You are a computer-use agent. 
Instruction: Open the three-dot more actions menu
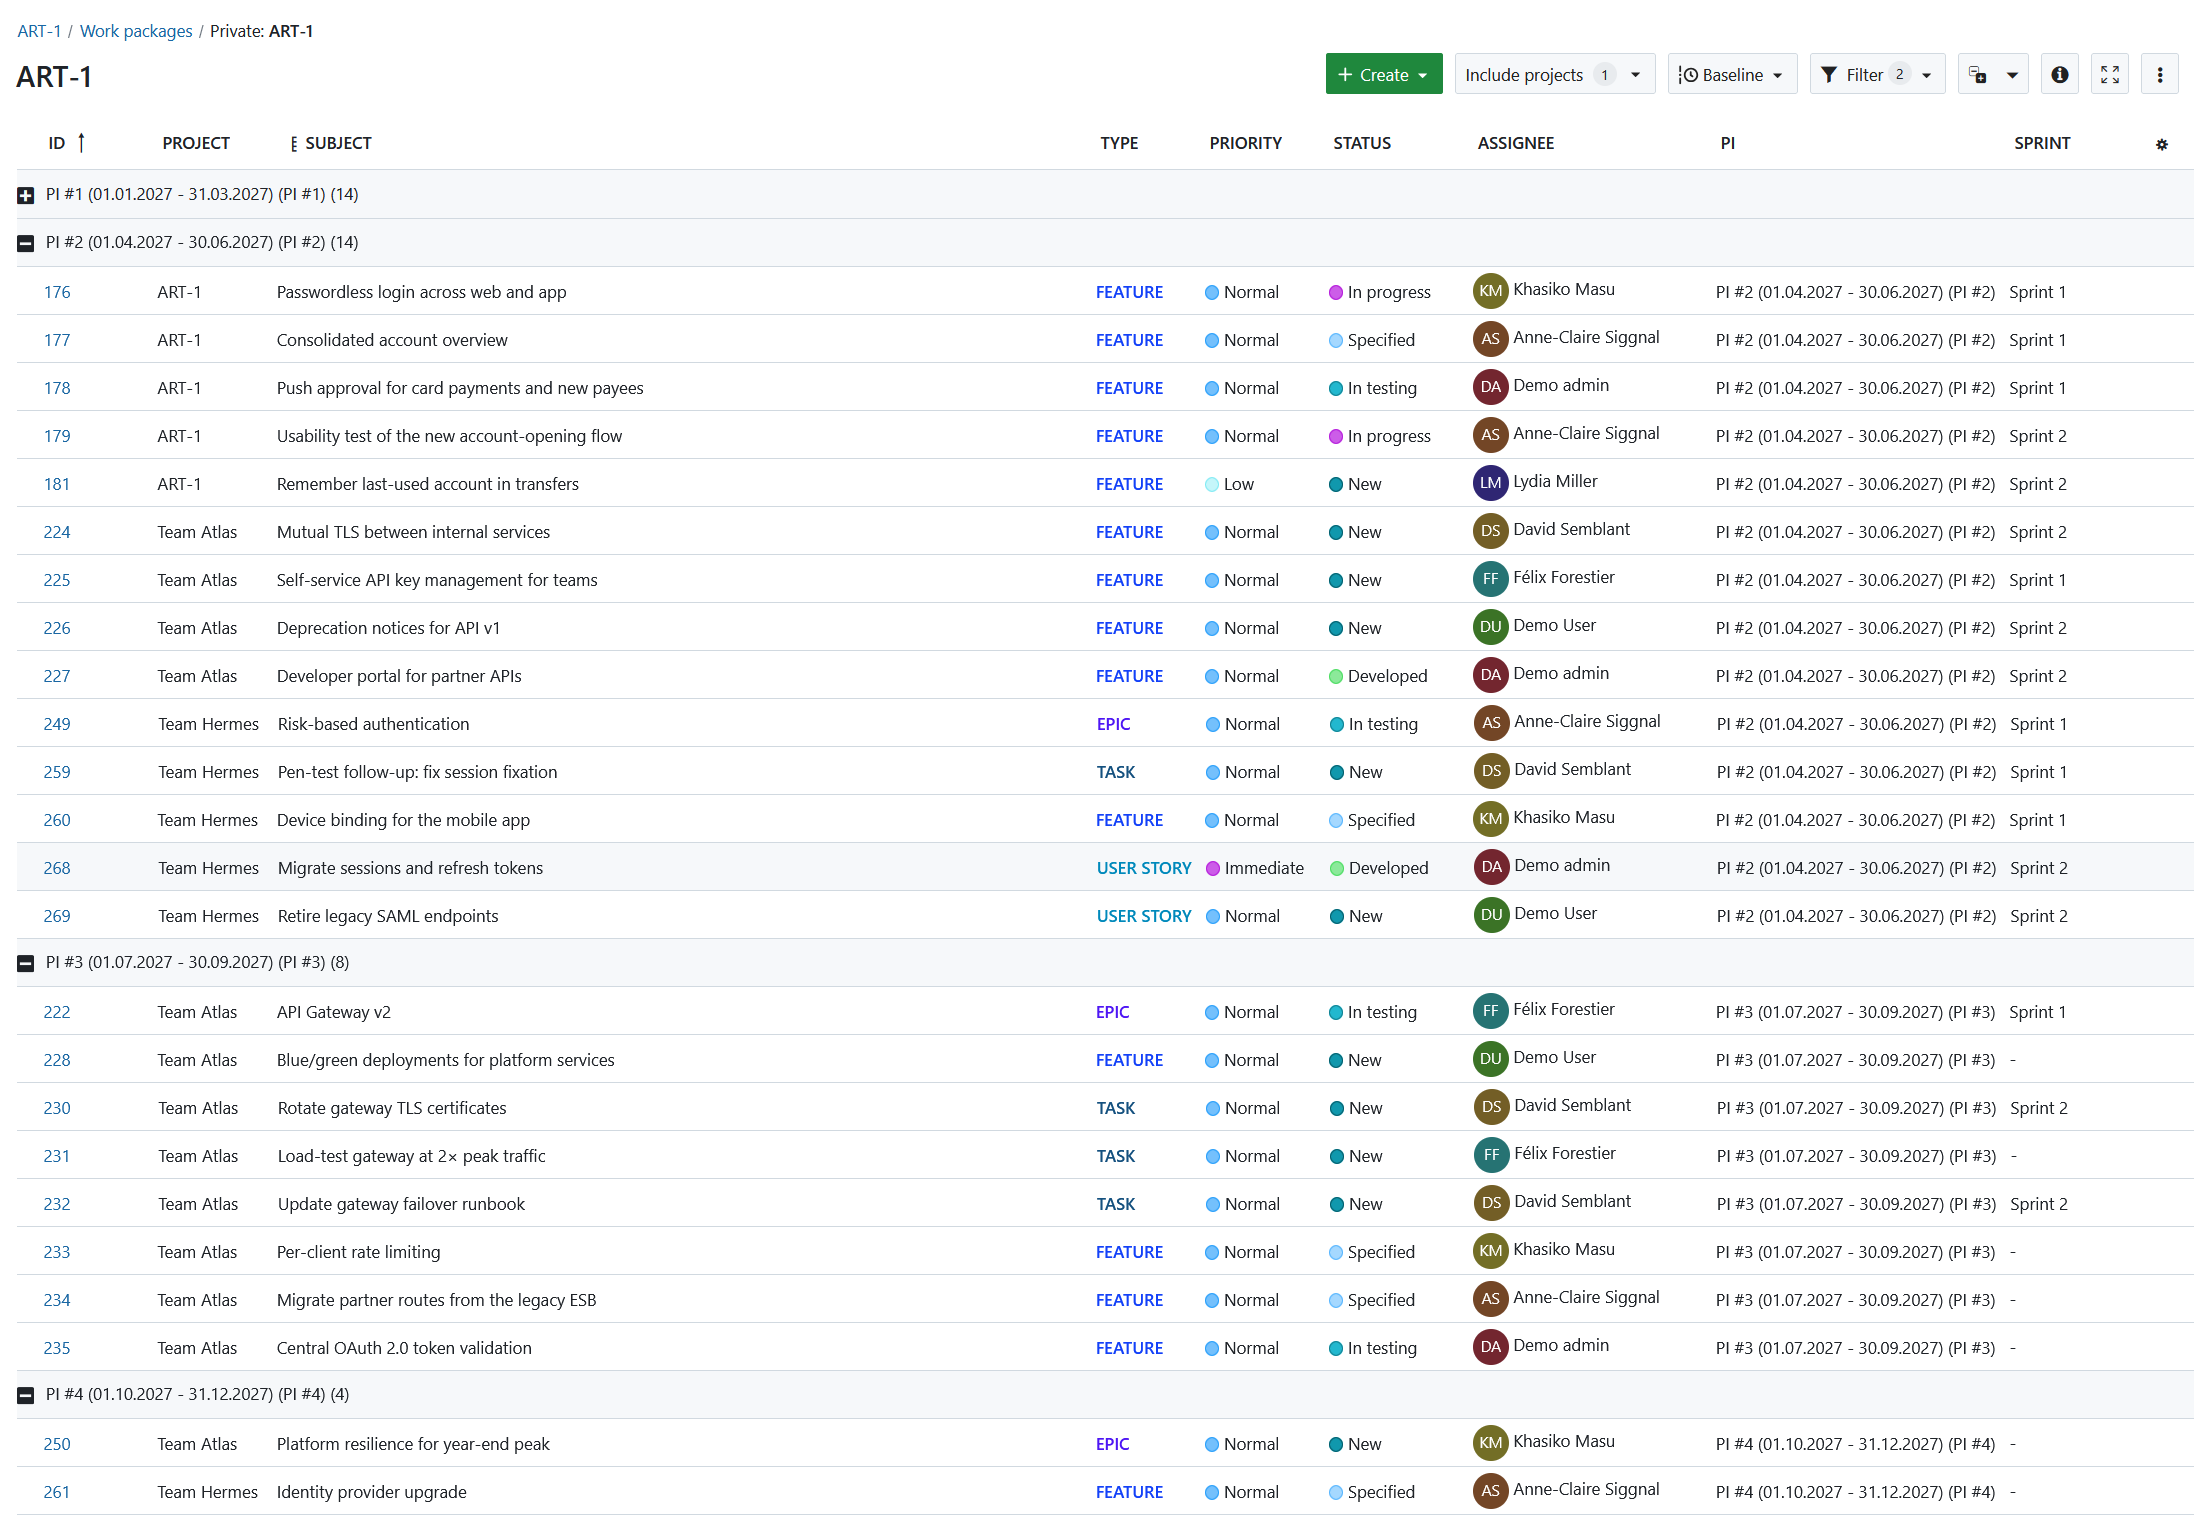(2160, 75)
